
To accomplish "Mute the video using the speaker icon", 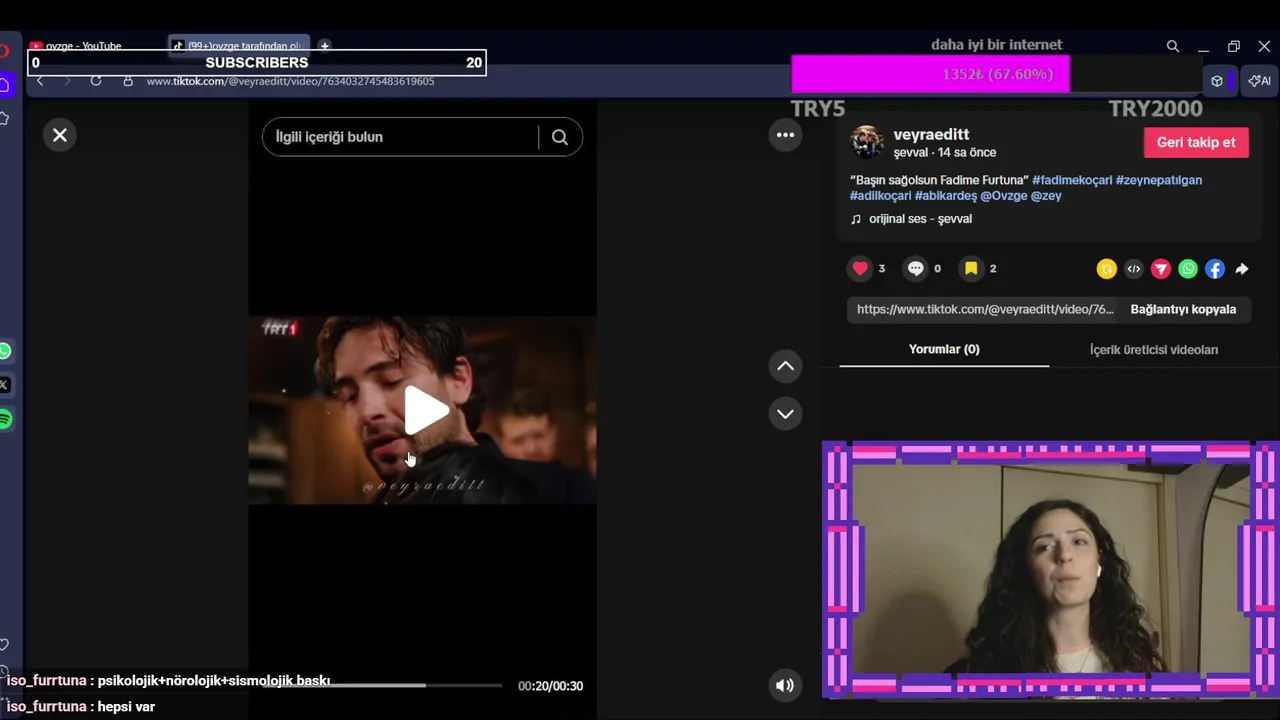I will [785, 685].
